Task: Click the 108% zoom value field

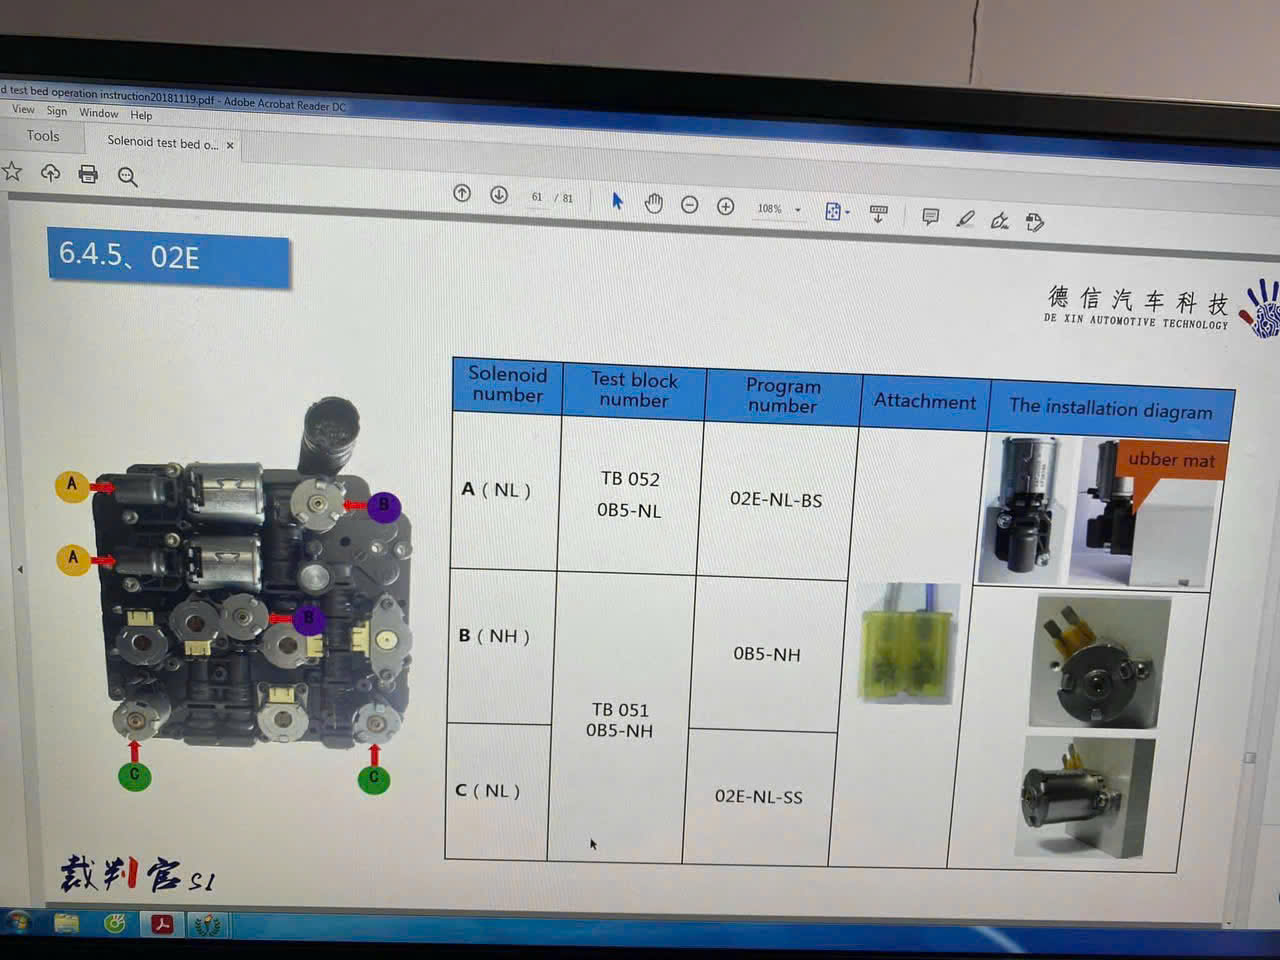Action: click(769, 209)
